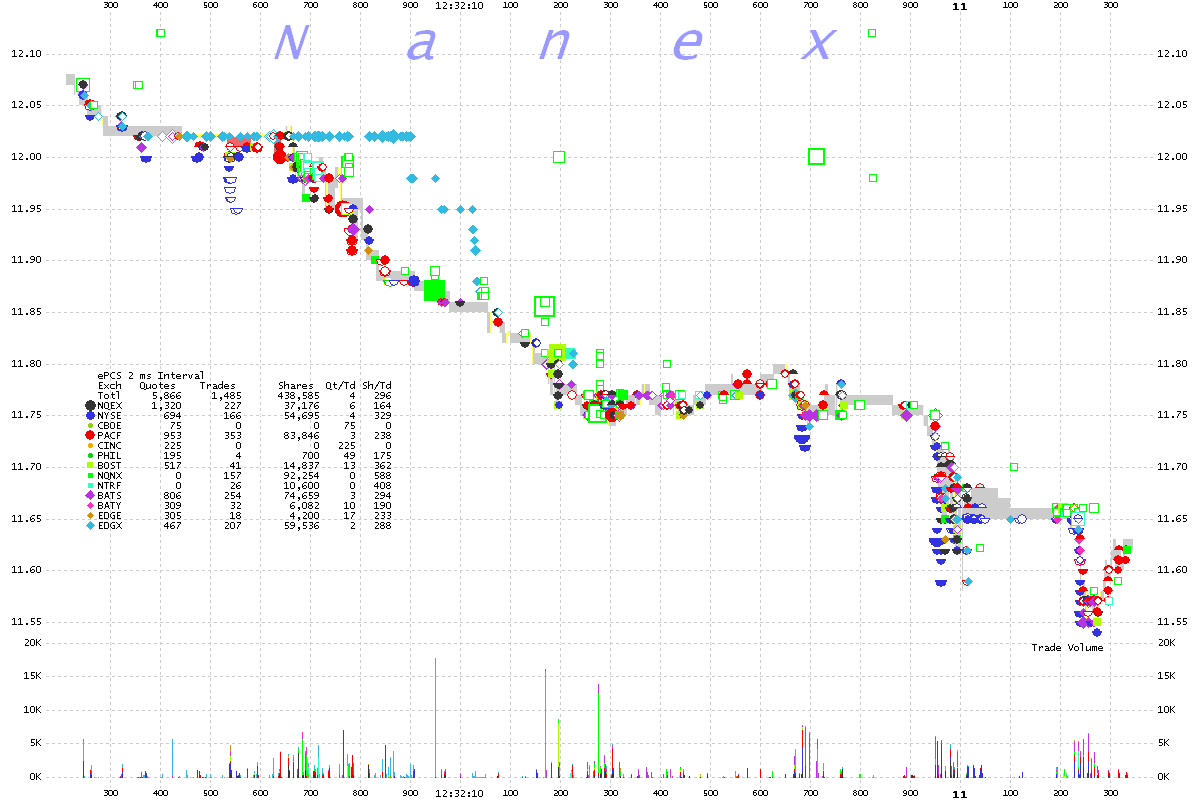Image resolution: width=1200 pixels, height=800 pixels.
Task: Click NQNX shares value '92,254'
Action: click(301, 475)
